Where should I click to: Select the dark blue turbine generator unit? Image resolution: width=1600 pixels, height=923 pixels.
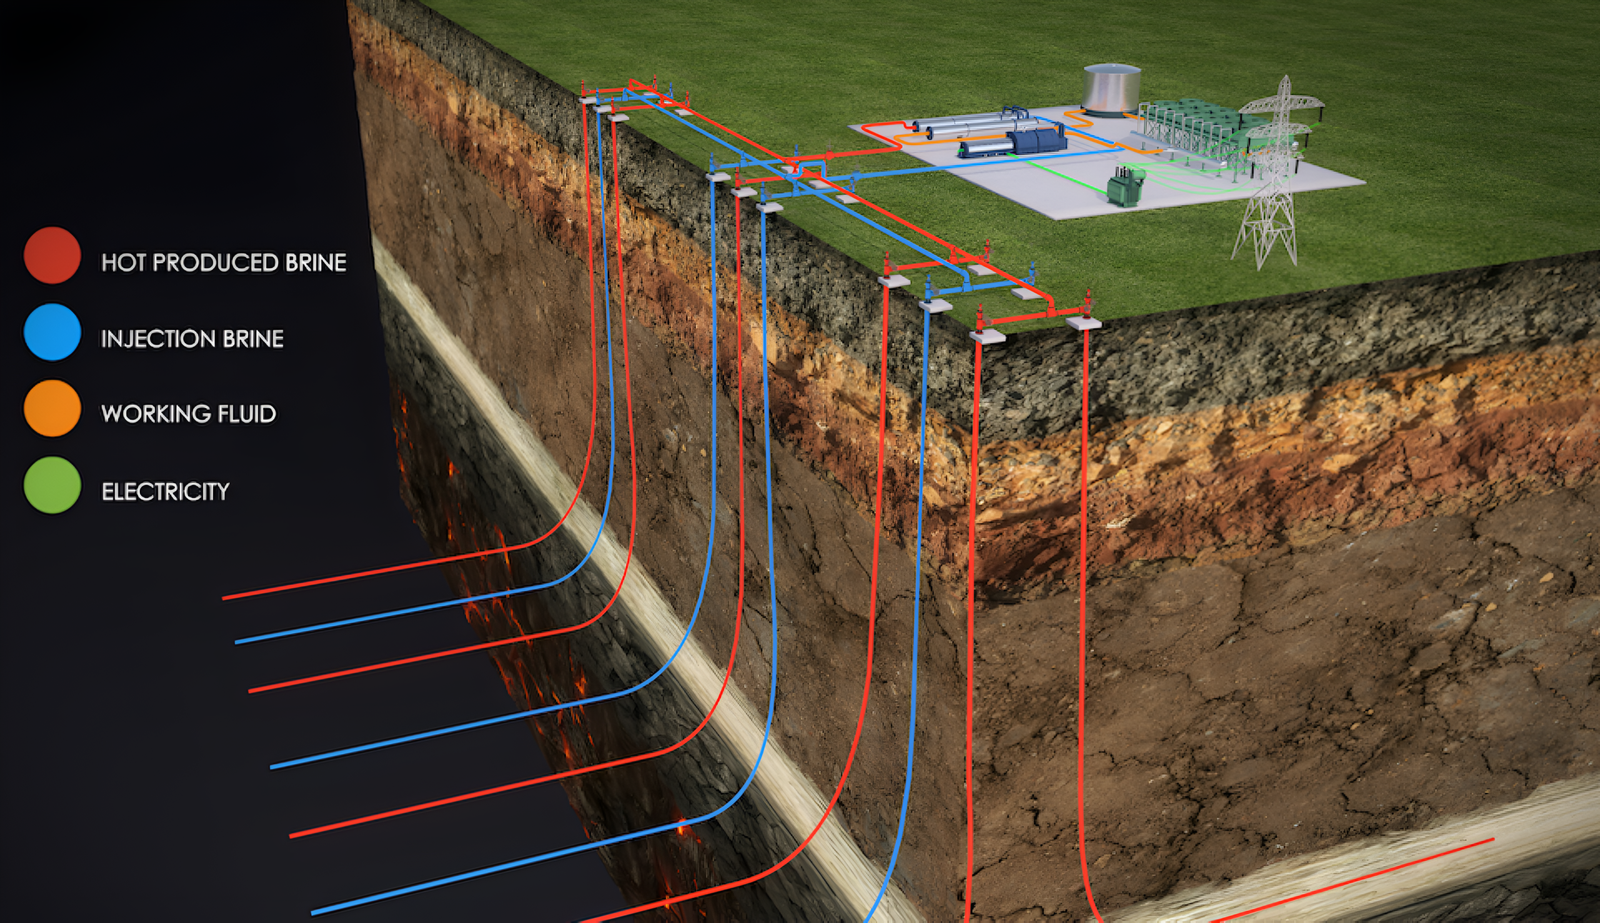1013,142
